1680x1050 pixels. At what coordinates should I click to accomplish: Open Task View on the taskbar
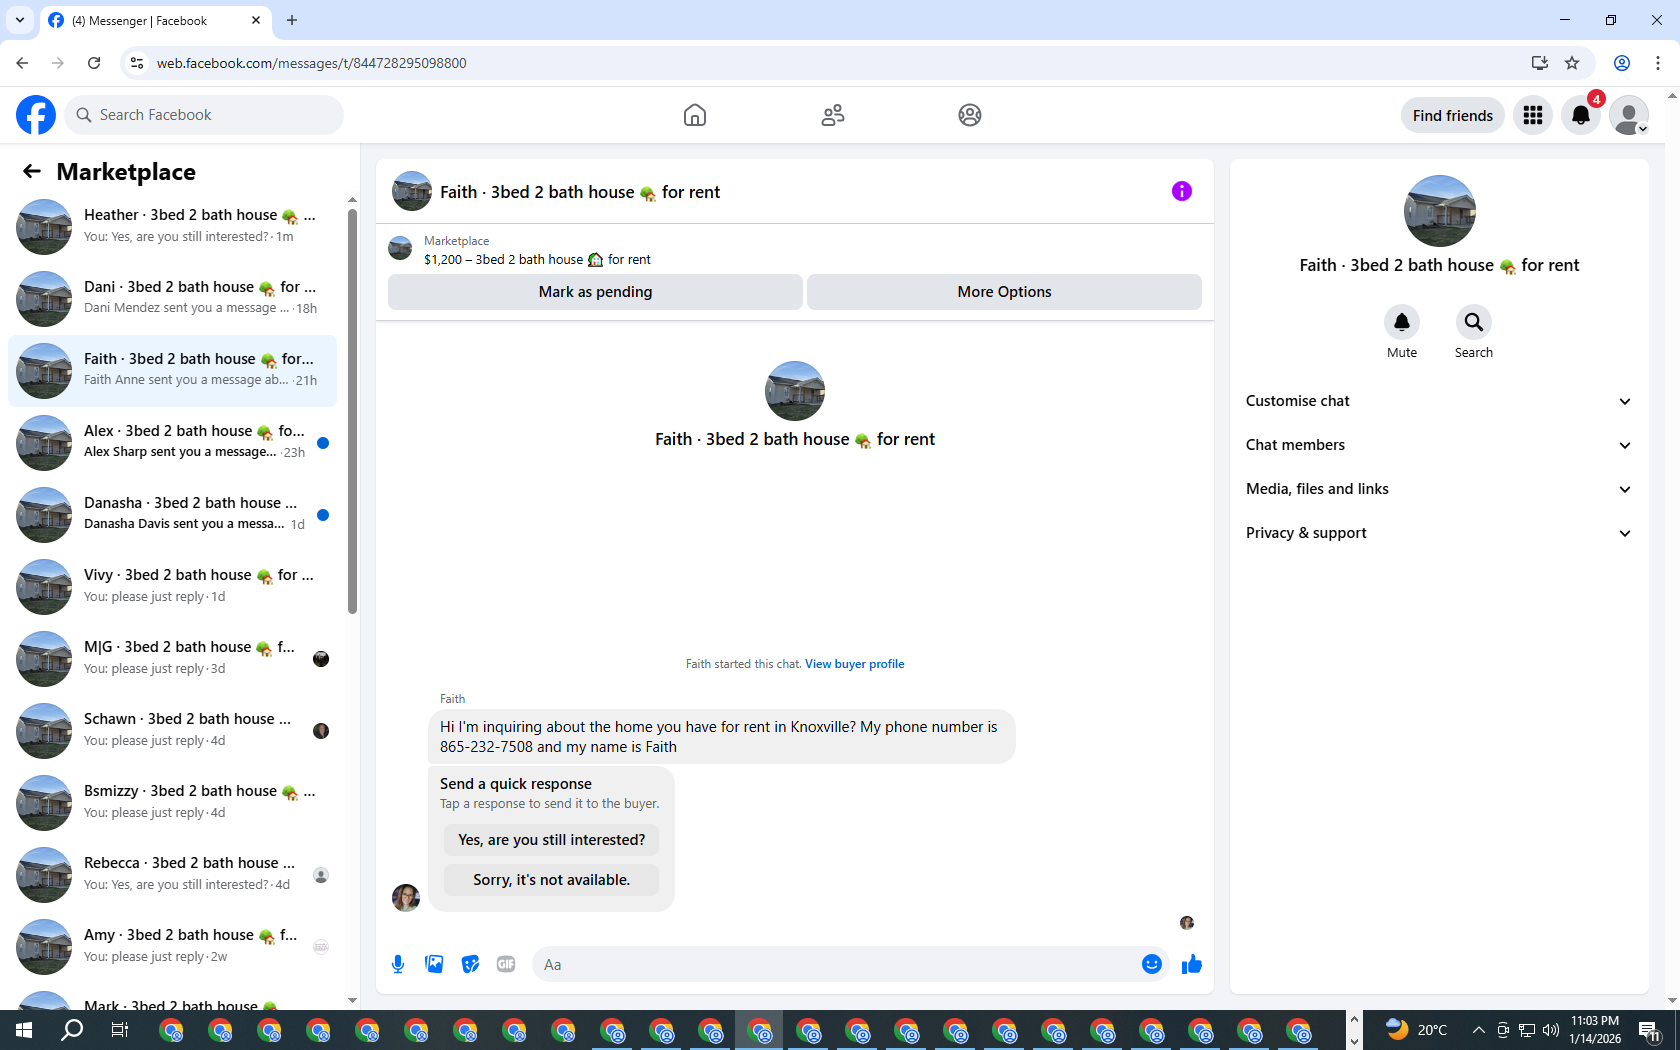[x=120, y=1030]
